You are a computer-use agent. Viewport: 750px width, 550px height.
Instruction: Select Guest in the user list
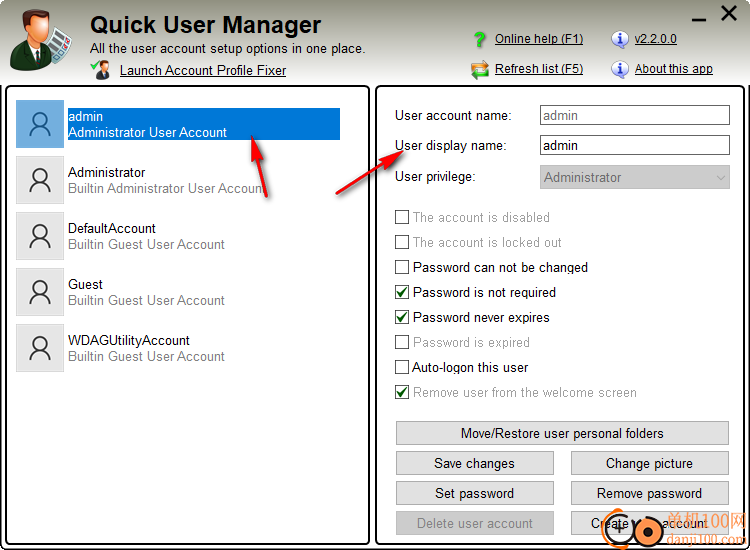pos(85,284)
